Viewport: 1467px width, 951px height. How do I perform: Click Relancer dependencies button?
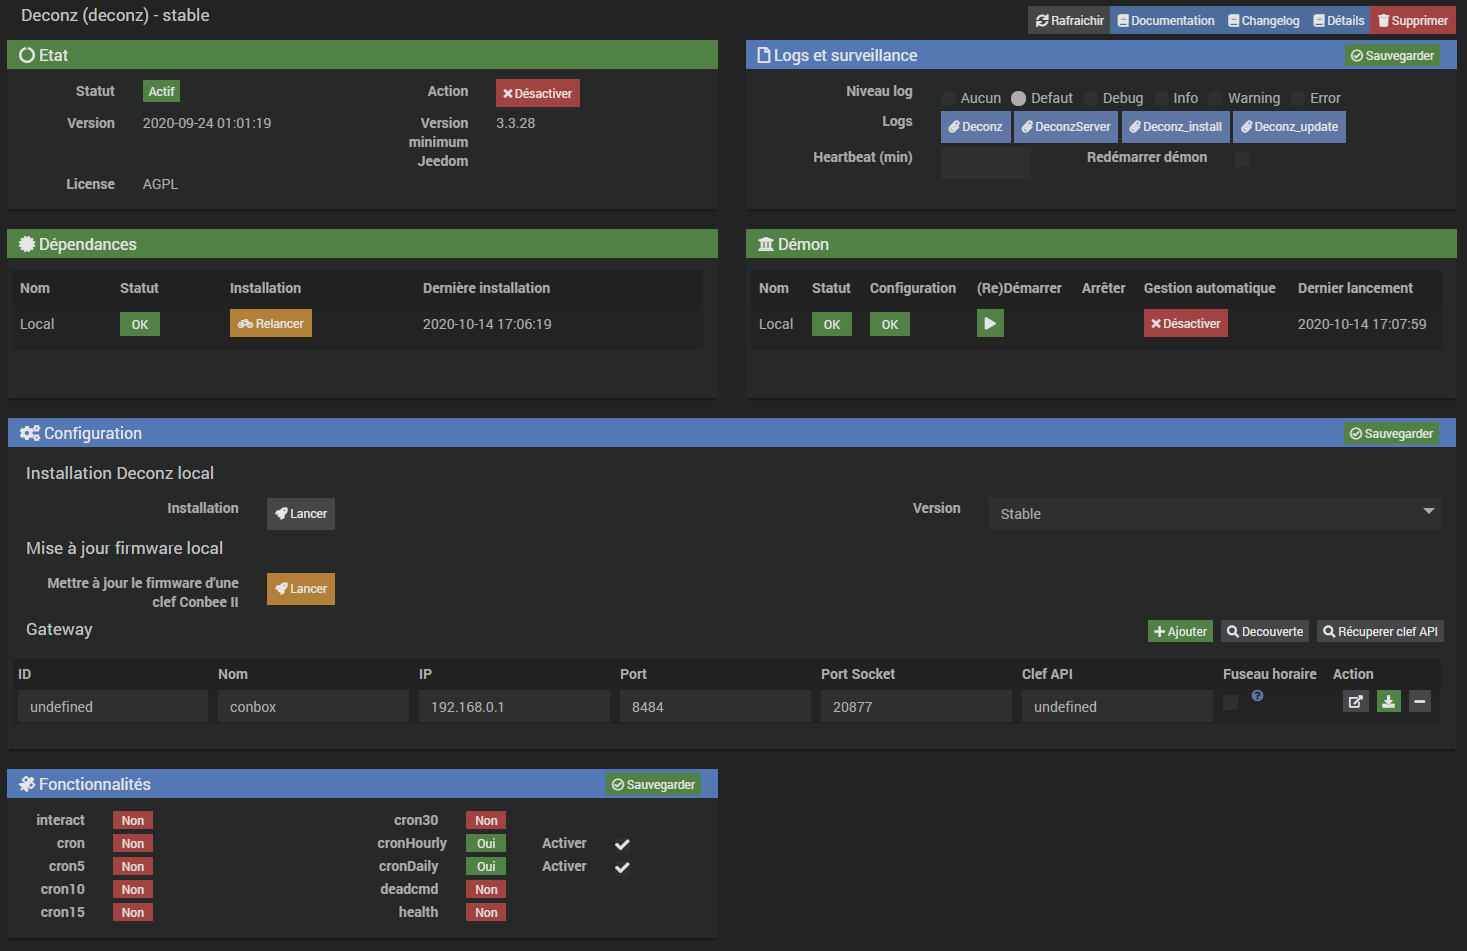[271, 324]
